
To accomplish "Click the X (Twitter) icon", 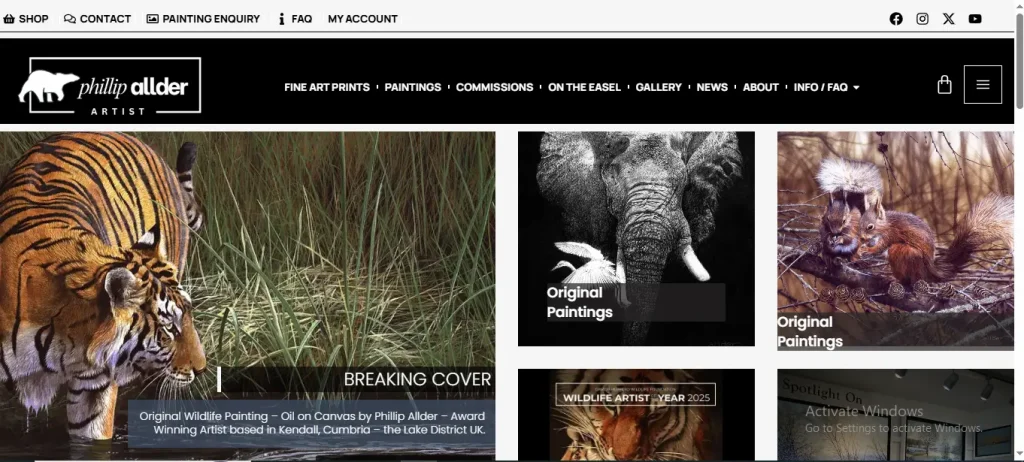I will (x=949, y=18).
